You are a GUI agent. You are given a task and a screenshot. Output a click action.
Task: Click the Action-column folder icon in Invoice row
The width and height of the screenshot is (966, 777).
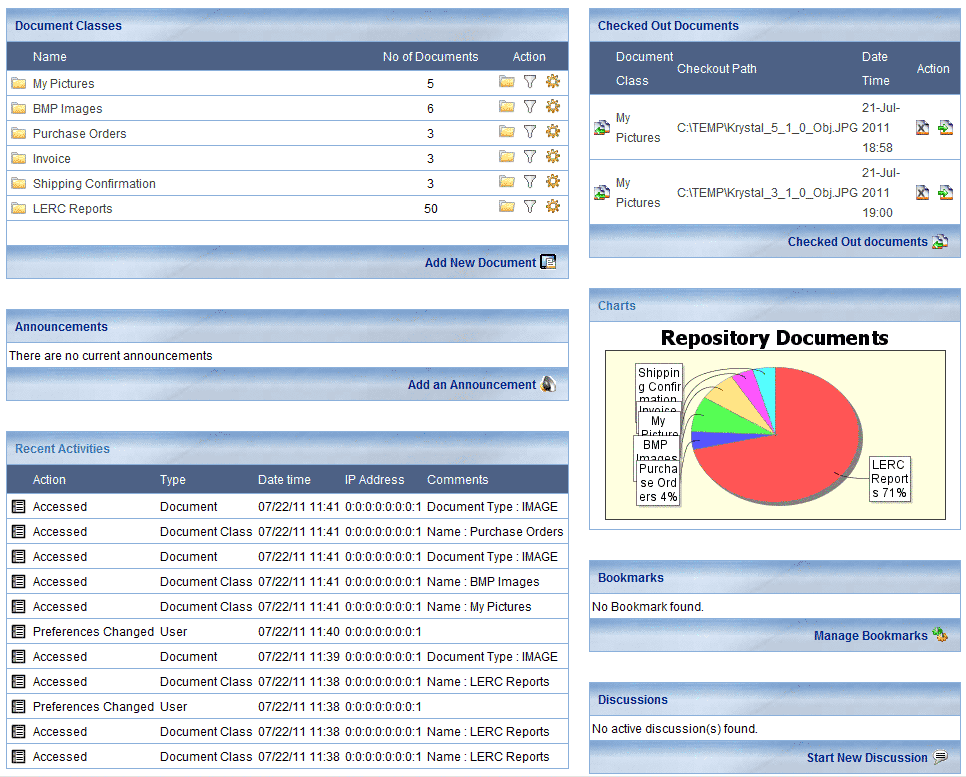point(506,157)
